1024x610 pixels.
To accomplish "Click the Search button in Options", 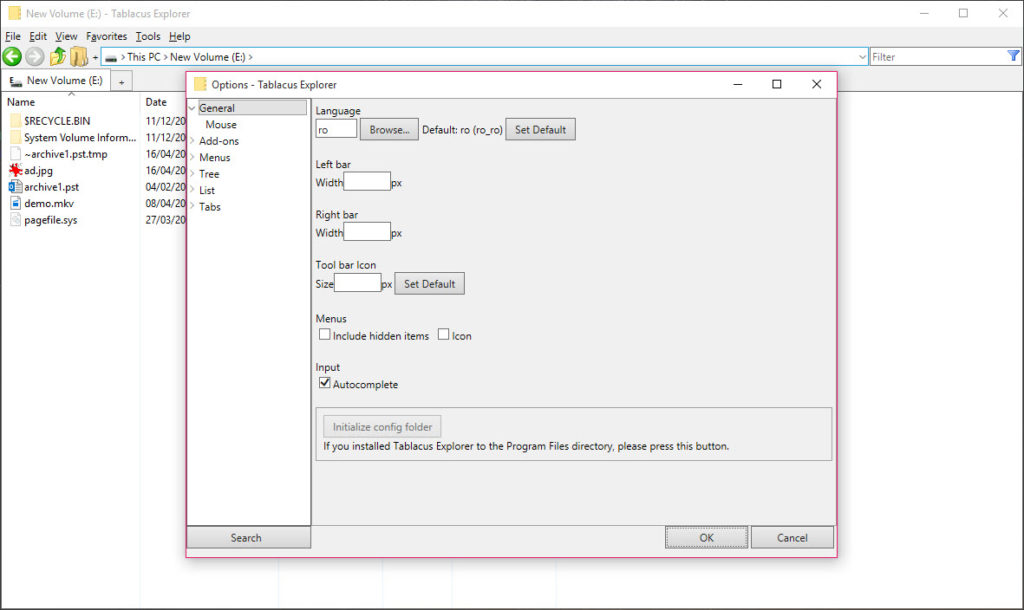I will pyautogui.click(x=248, y=537).
